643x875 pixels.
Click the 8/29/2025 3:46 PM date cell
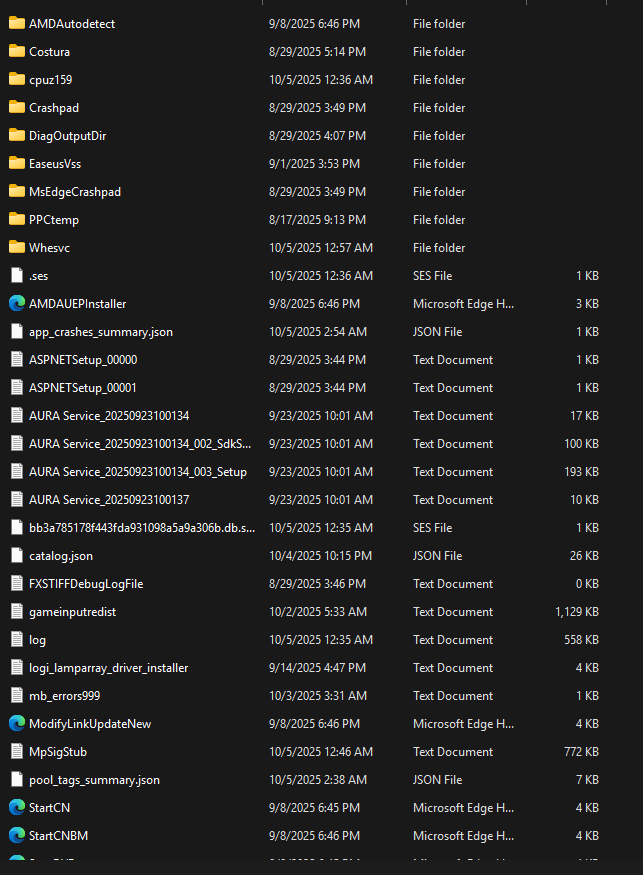click(317, 584)
